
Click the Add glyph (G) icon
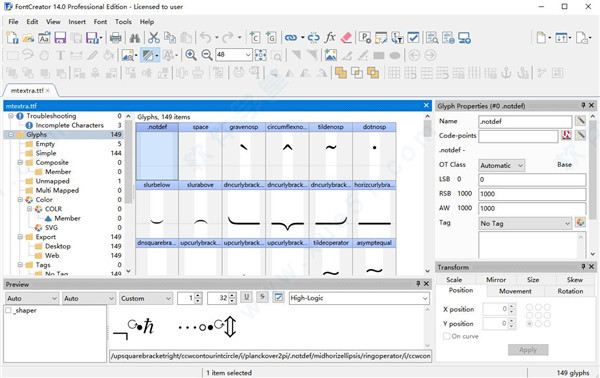(271, 38)
